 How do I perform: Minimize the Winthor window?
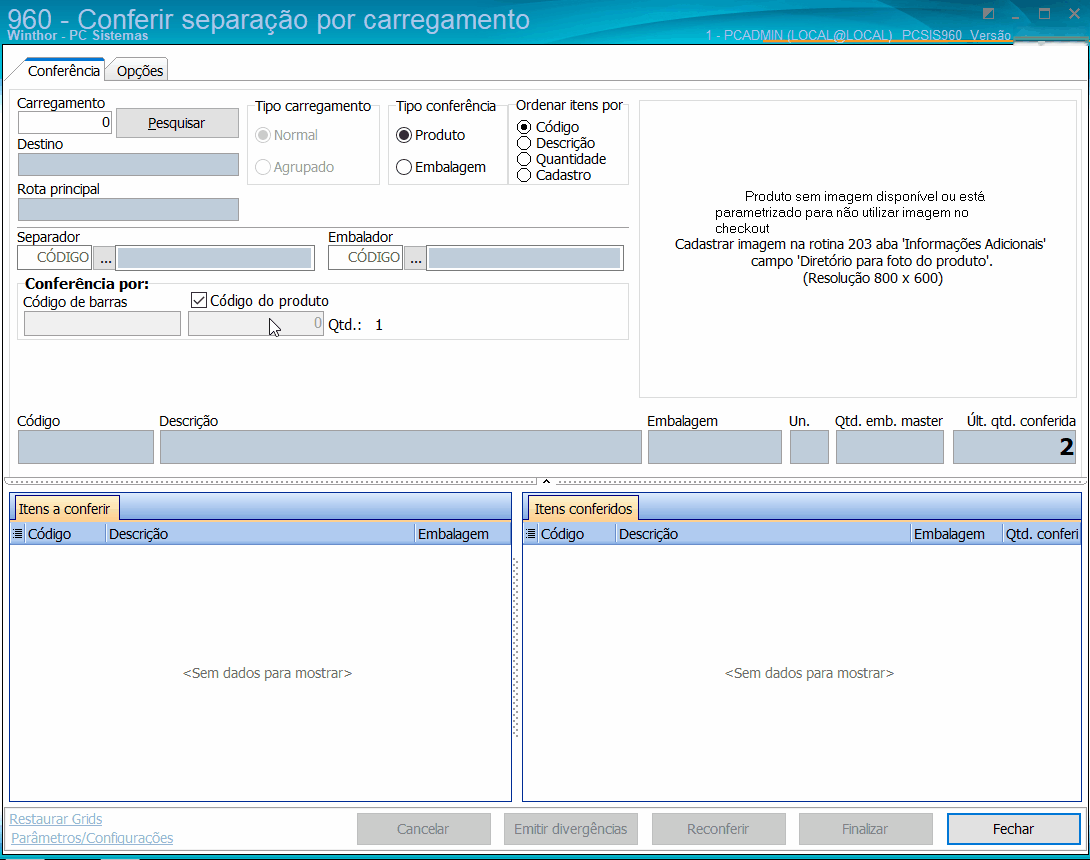tap(1016, 15)
